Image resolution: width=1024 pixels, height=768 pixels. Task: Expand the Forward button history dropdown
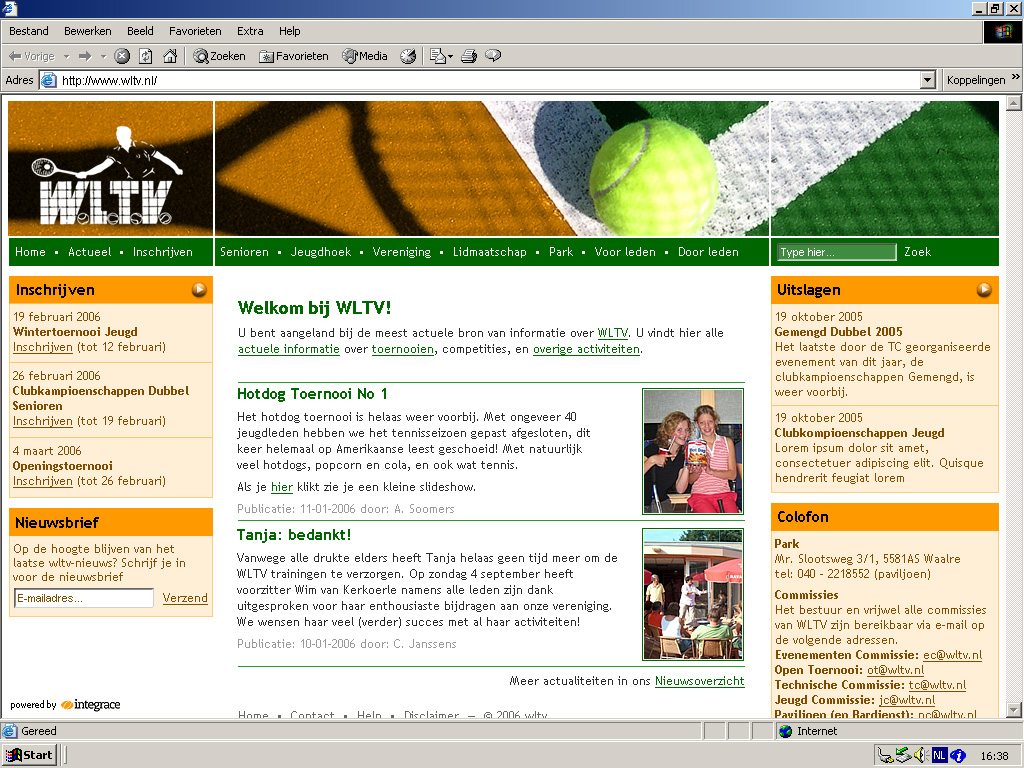[102, 56]
